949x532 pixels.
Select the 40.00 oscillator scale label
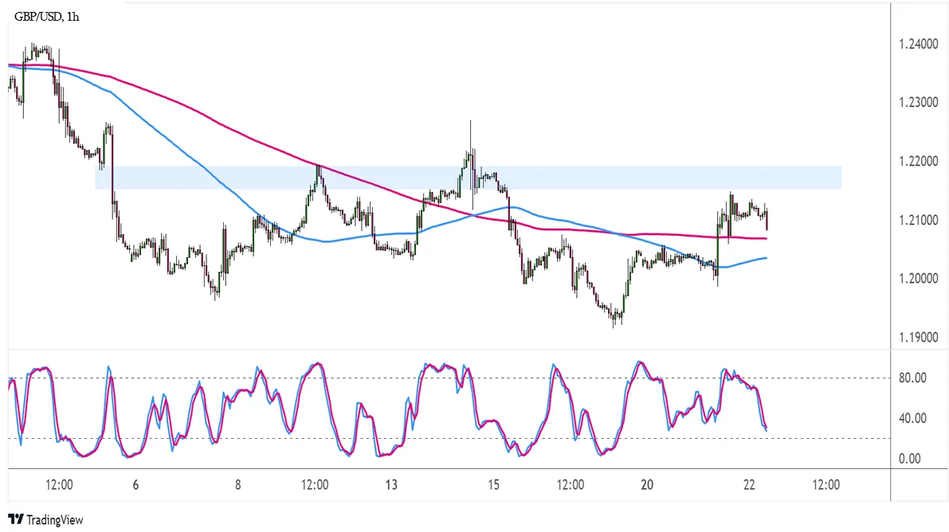tap(913, 418)
